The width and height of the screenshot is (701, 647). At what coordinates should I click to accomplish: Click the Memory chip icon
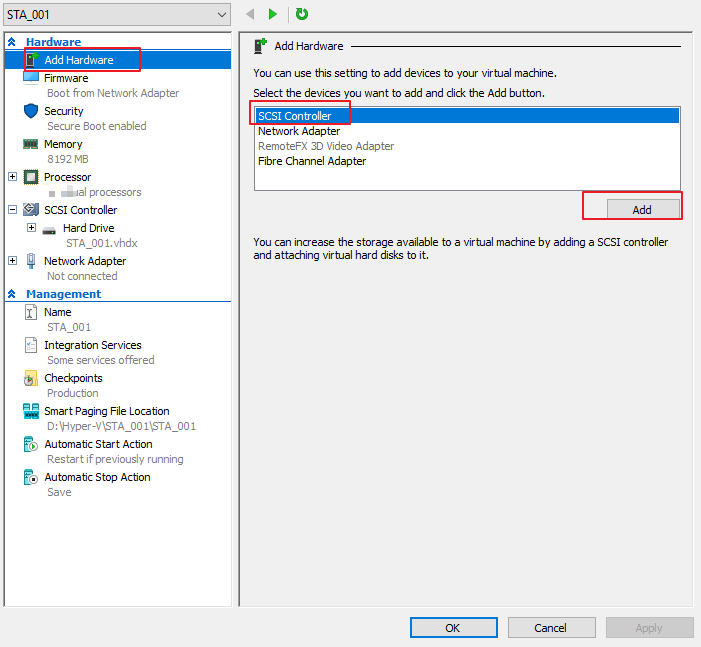point(31,144)
